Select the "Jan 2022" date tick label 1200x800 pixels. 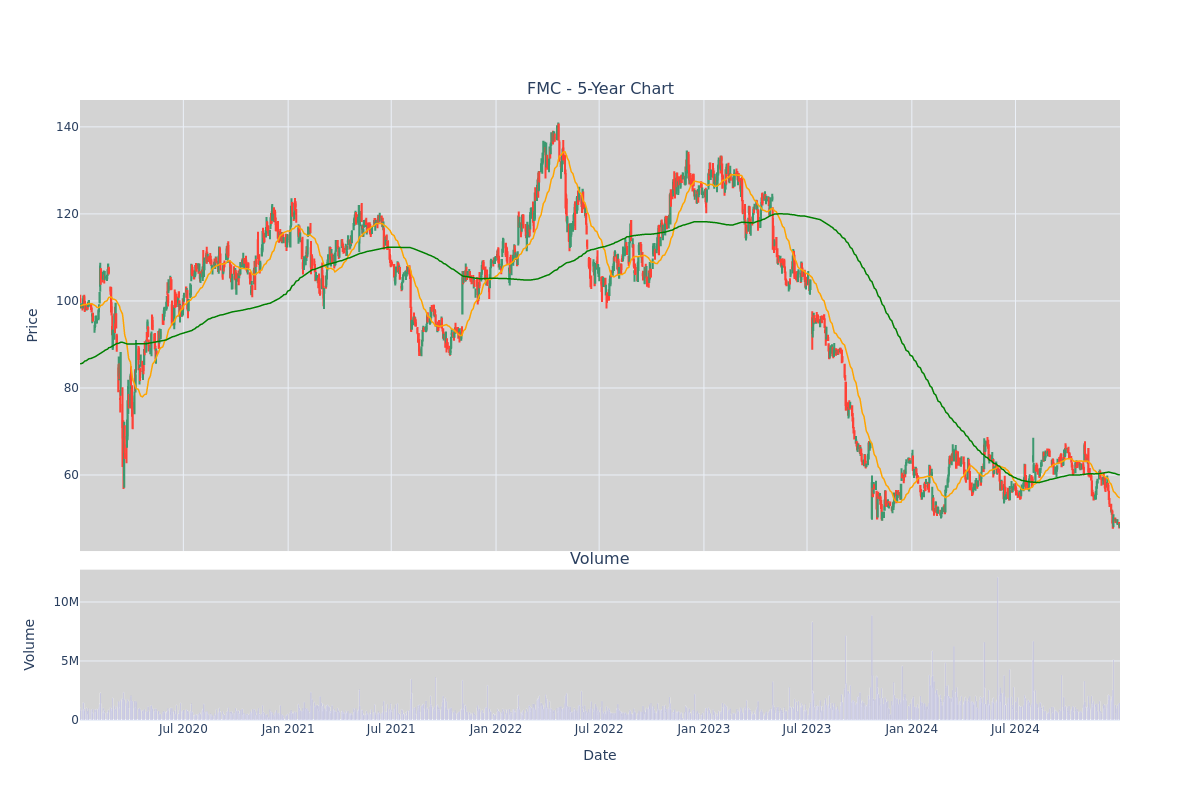[496, 729]
